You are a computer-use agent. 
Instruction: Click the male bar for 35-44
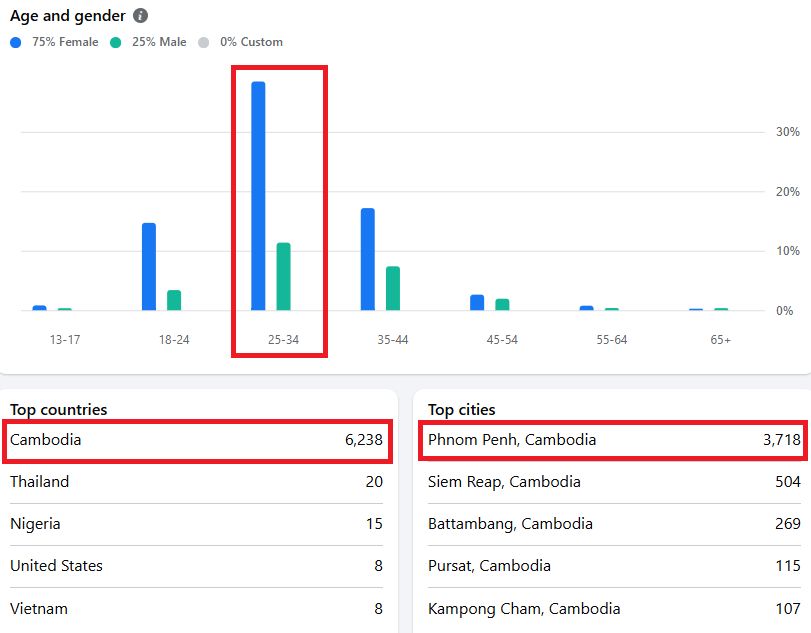point(393,289)
